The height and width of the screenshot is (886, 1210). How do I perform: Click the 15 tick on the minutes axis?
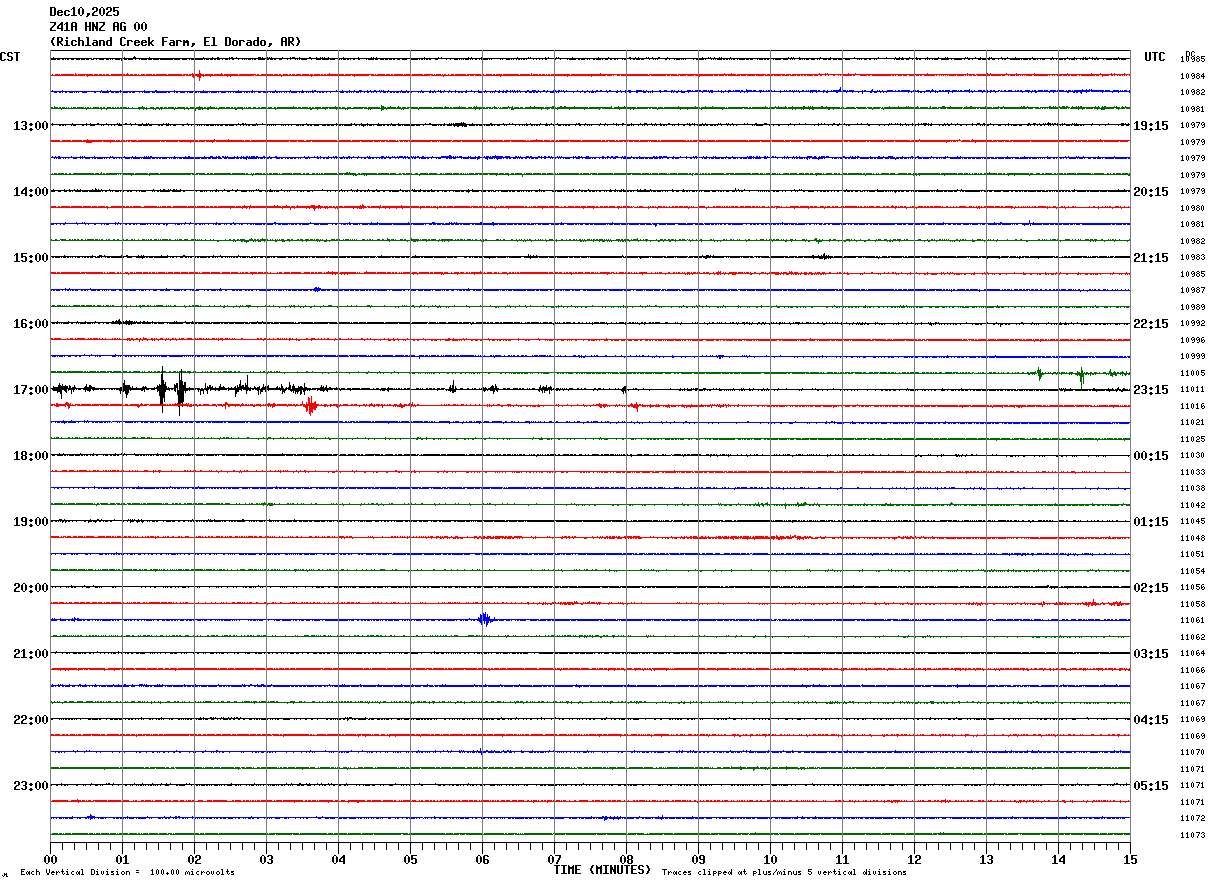click(x=1130, y=859)
